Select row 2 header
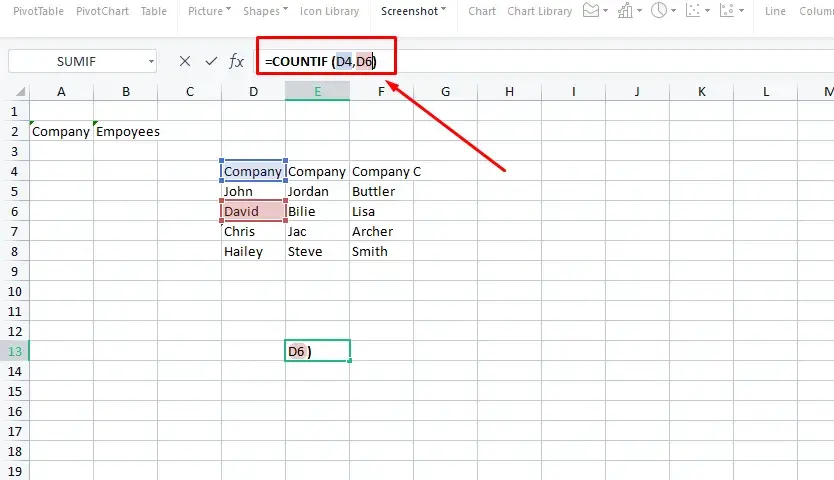834x480 pixels. (x=14, y=131)
